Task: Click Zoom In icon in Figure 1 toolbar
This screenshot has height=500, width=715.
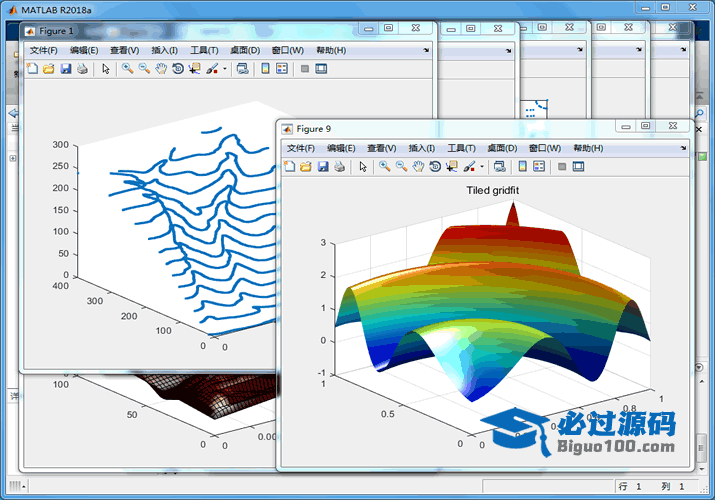Action: coord(128,69)
